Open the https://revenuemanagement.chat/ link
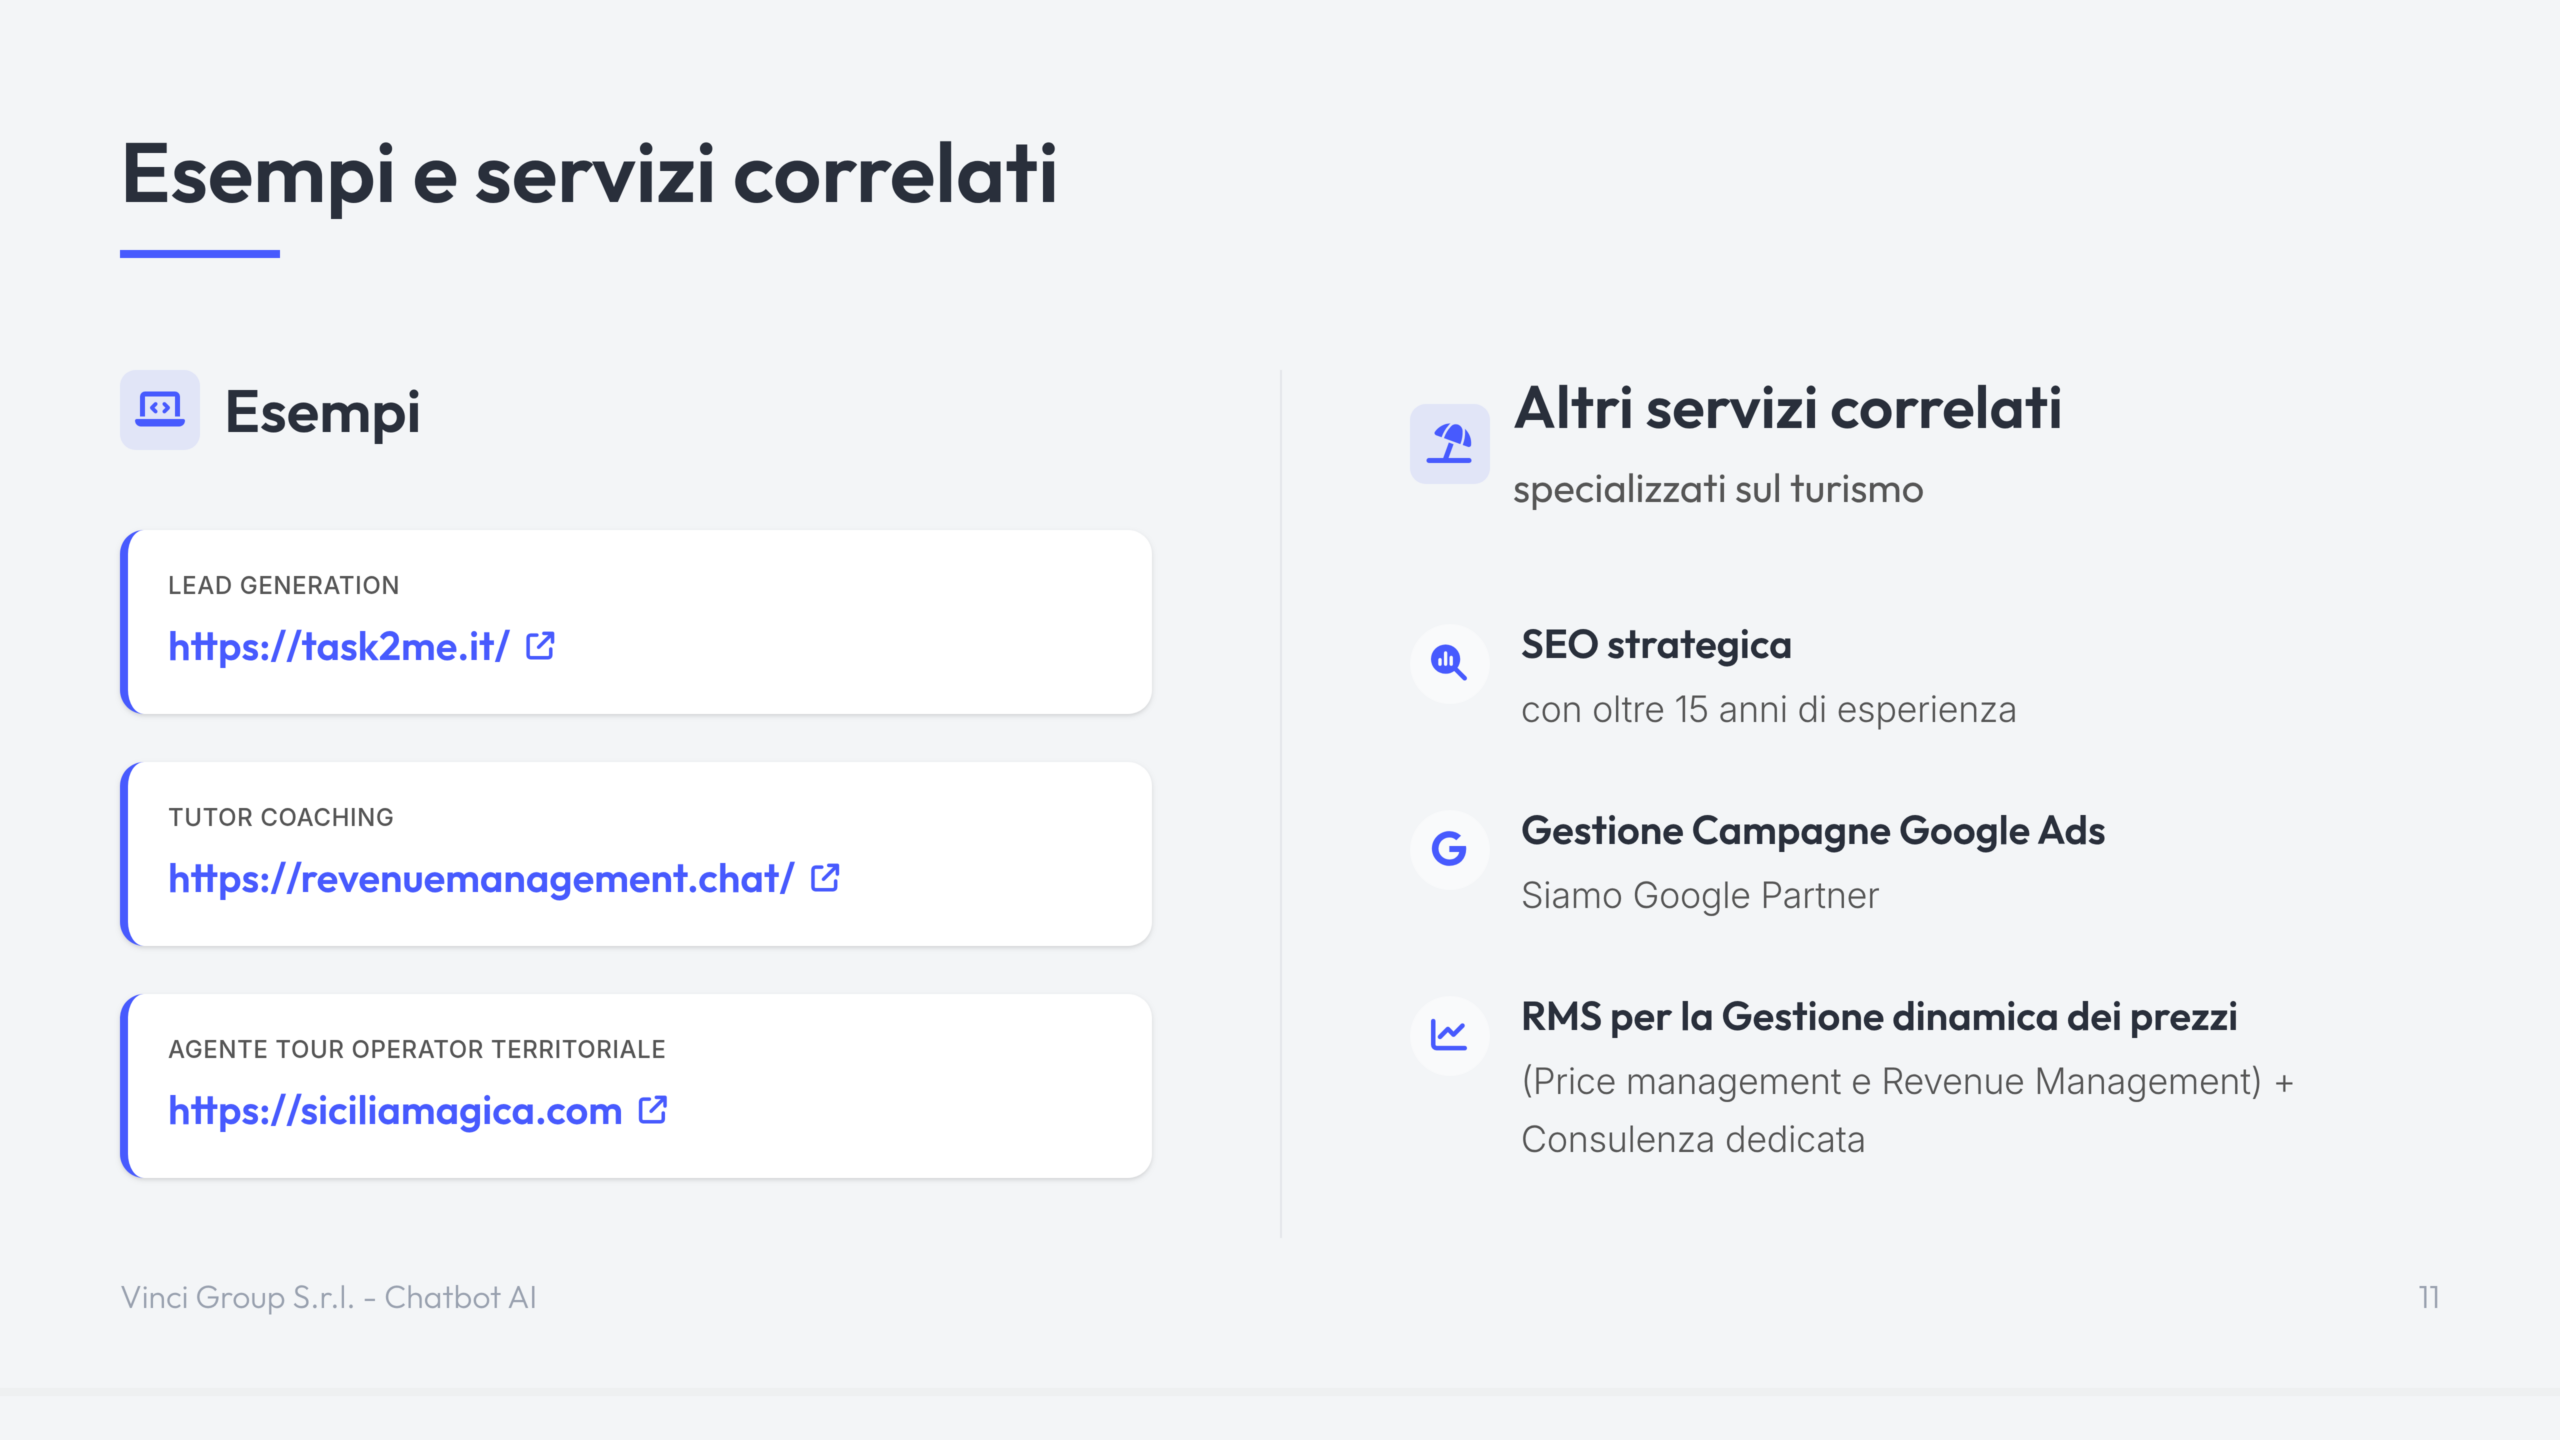Image resolution: width=2560 pixels, height=1440 pixels. pyautogui.click(x=481, y=879)
